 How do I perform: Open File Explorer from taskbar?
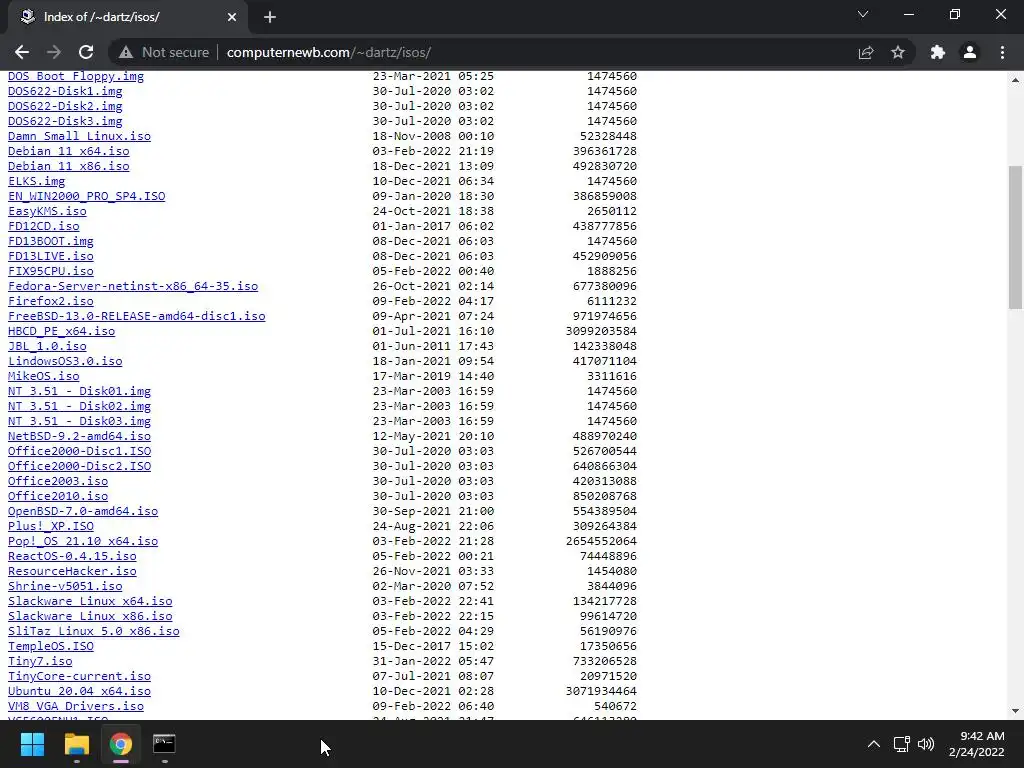coord(76,744)
